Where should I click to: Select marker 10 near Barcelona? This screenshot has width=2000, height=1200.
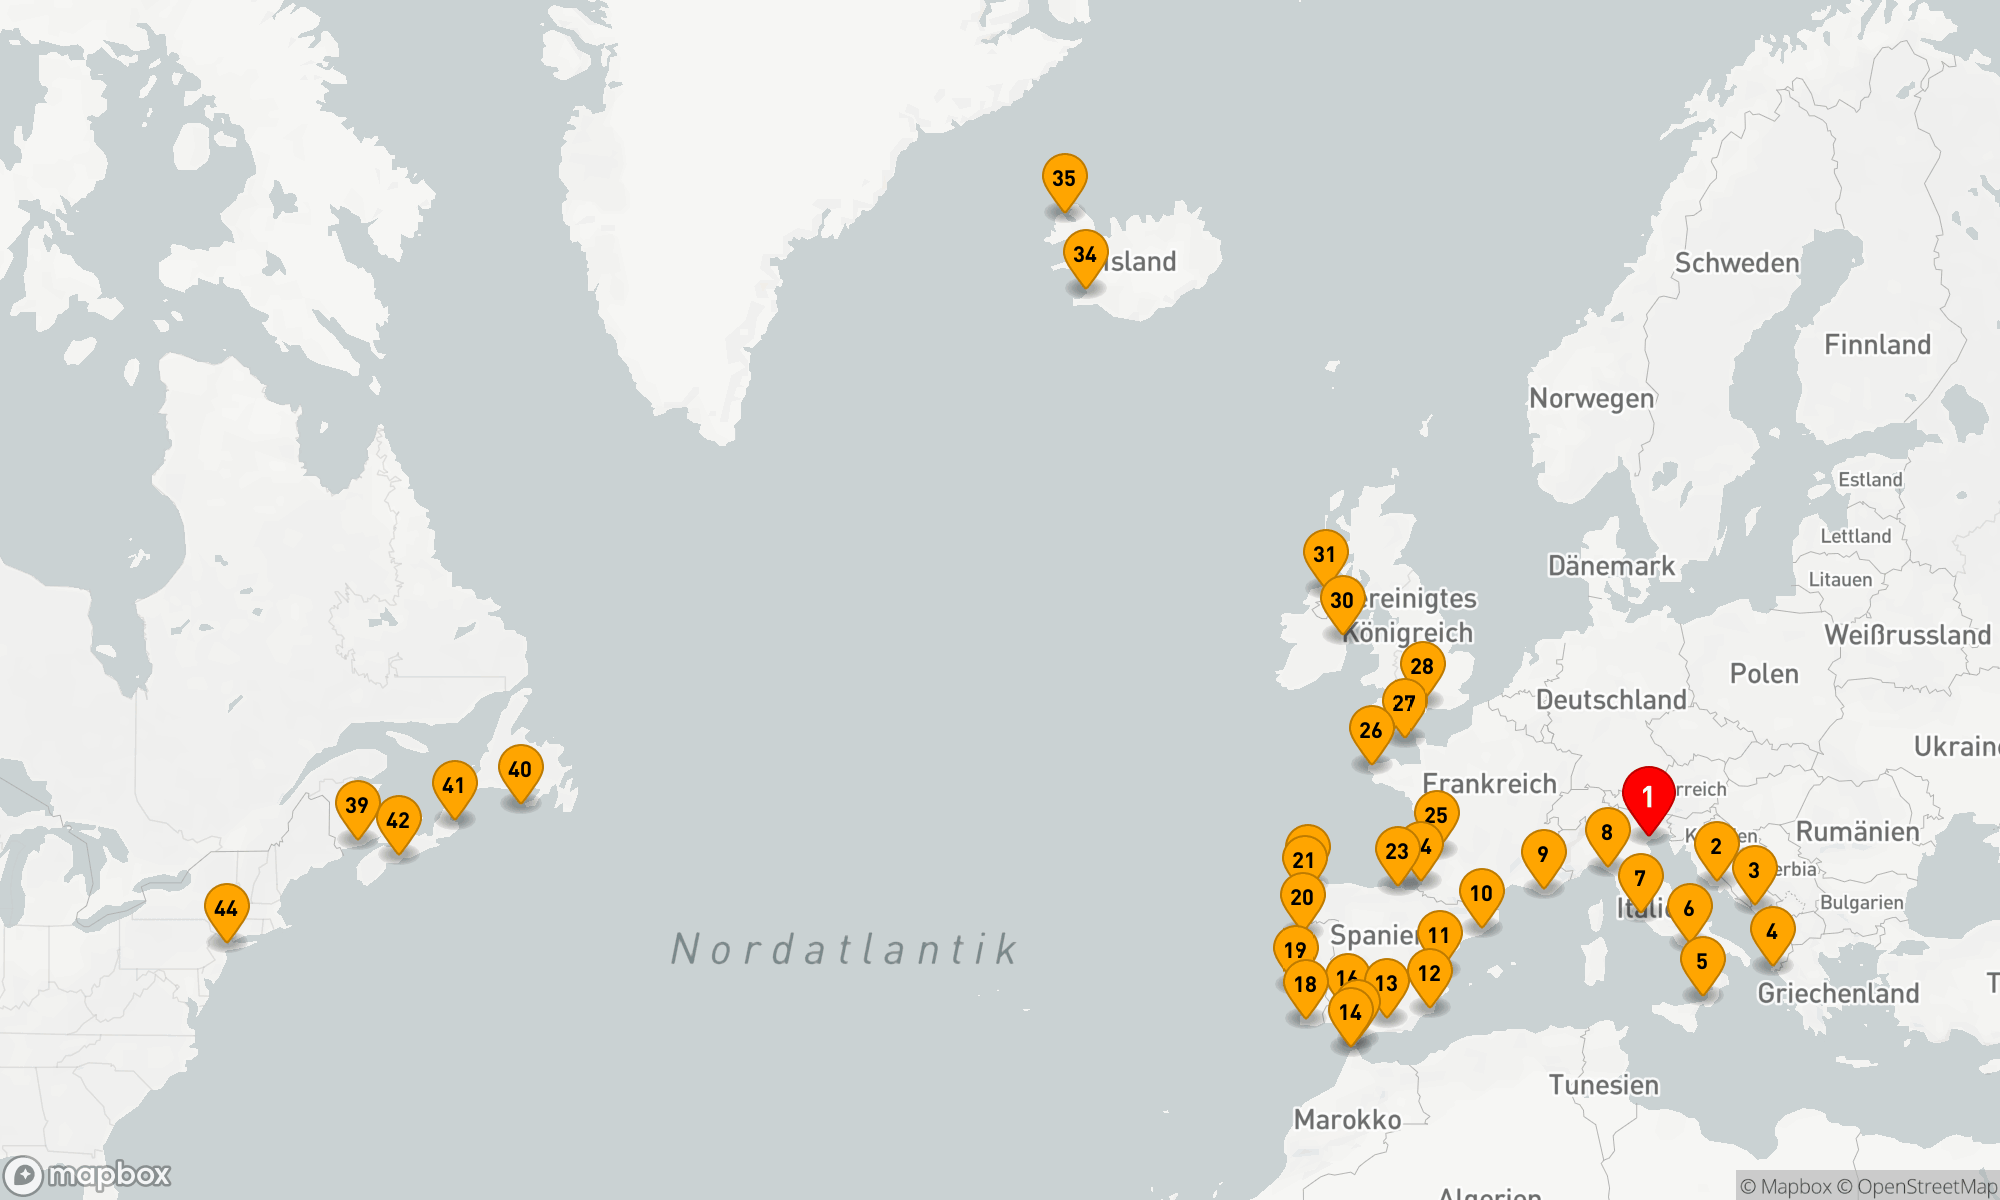click(1481, 893)
